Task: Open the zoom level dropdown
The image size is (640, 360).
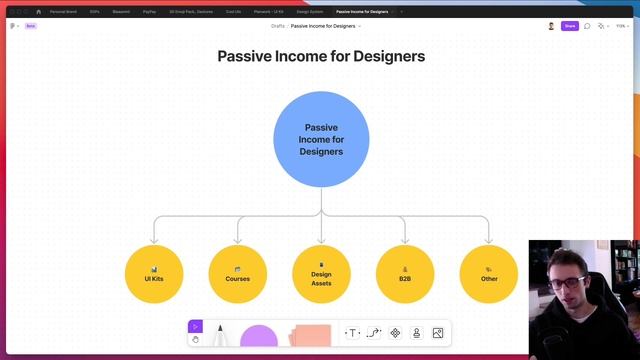Action: point(622,26)
